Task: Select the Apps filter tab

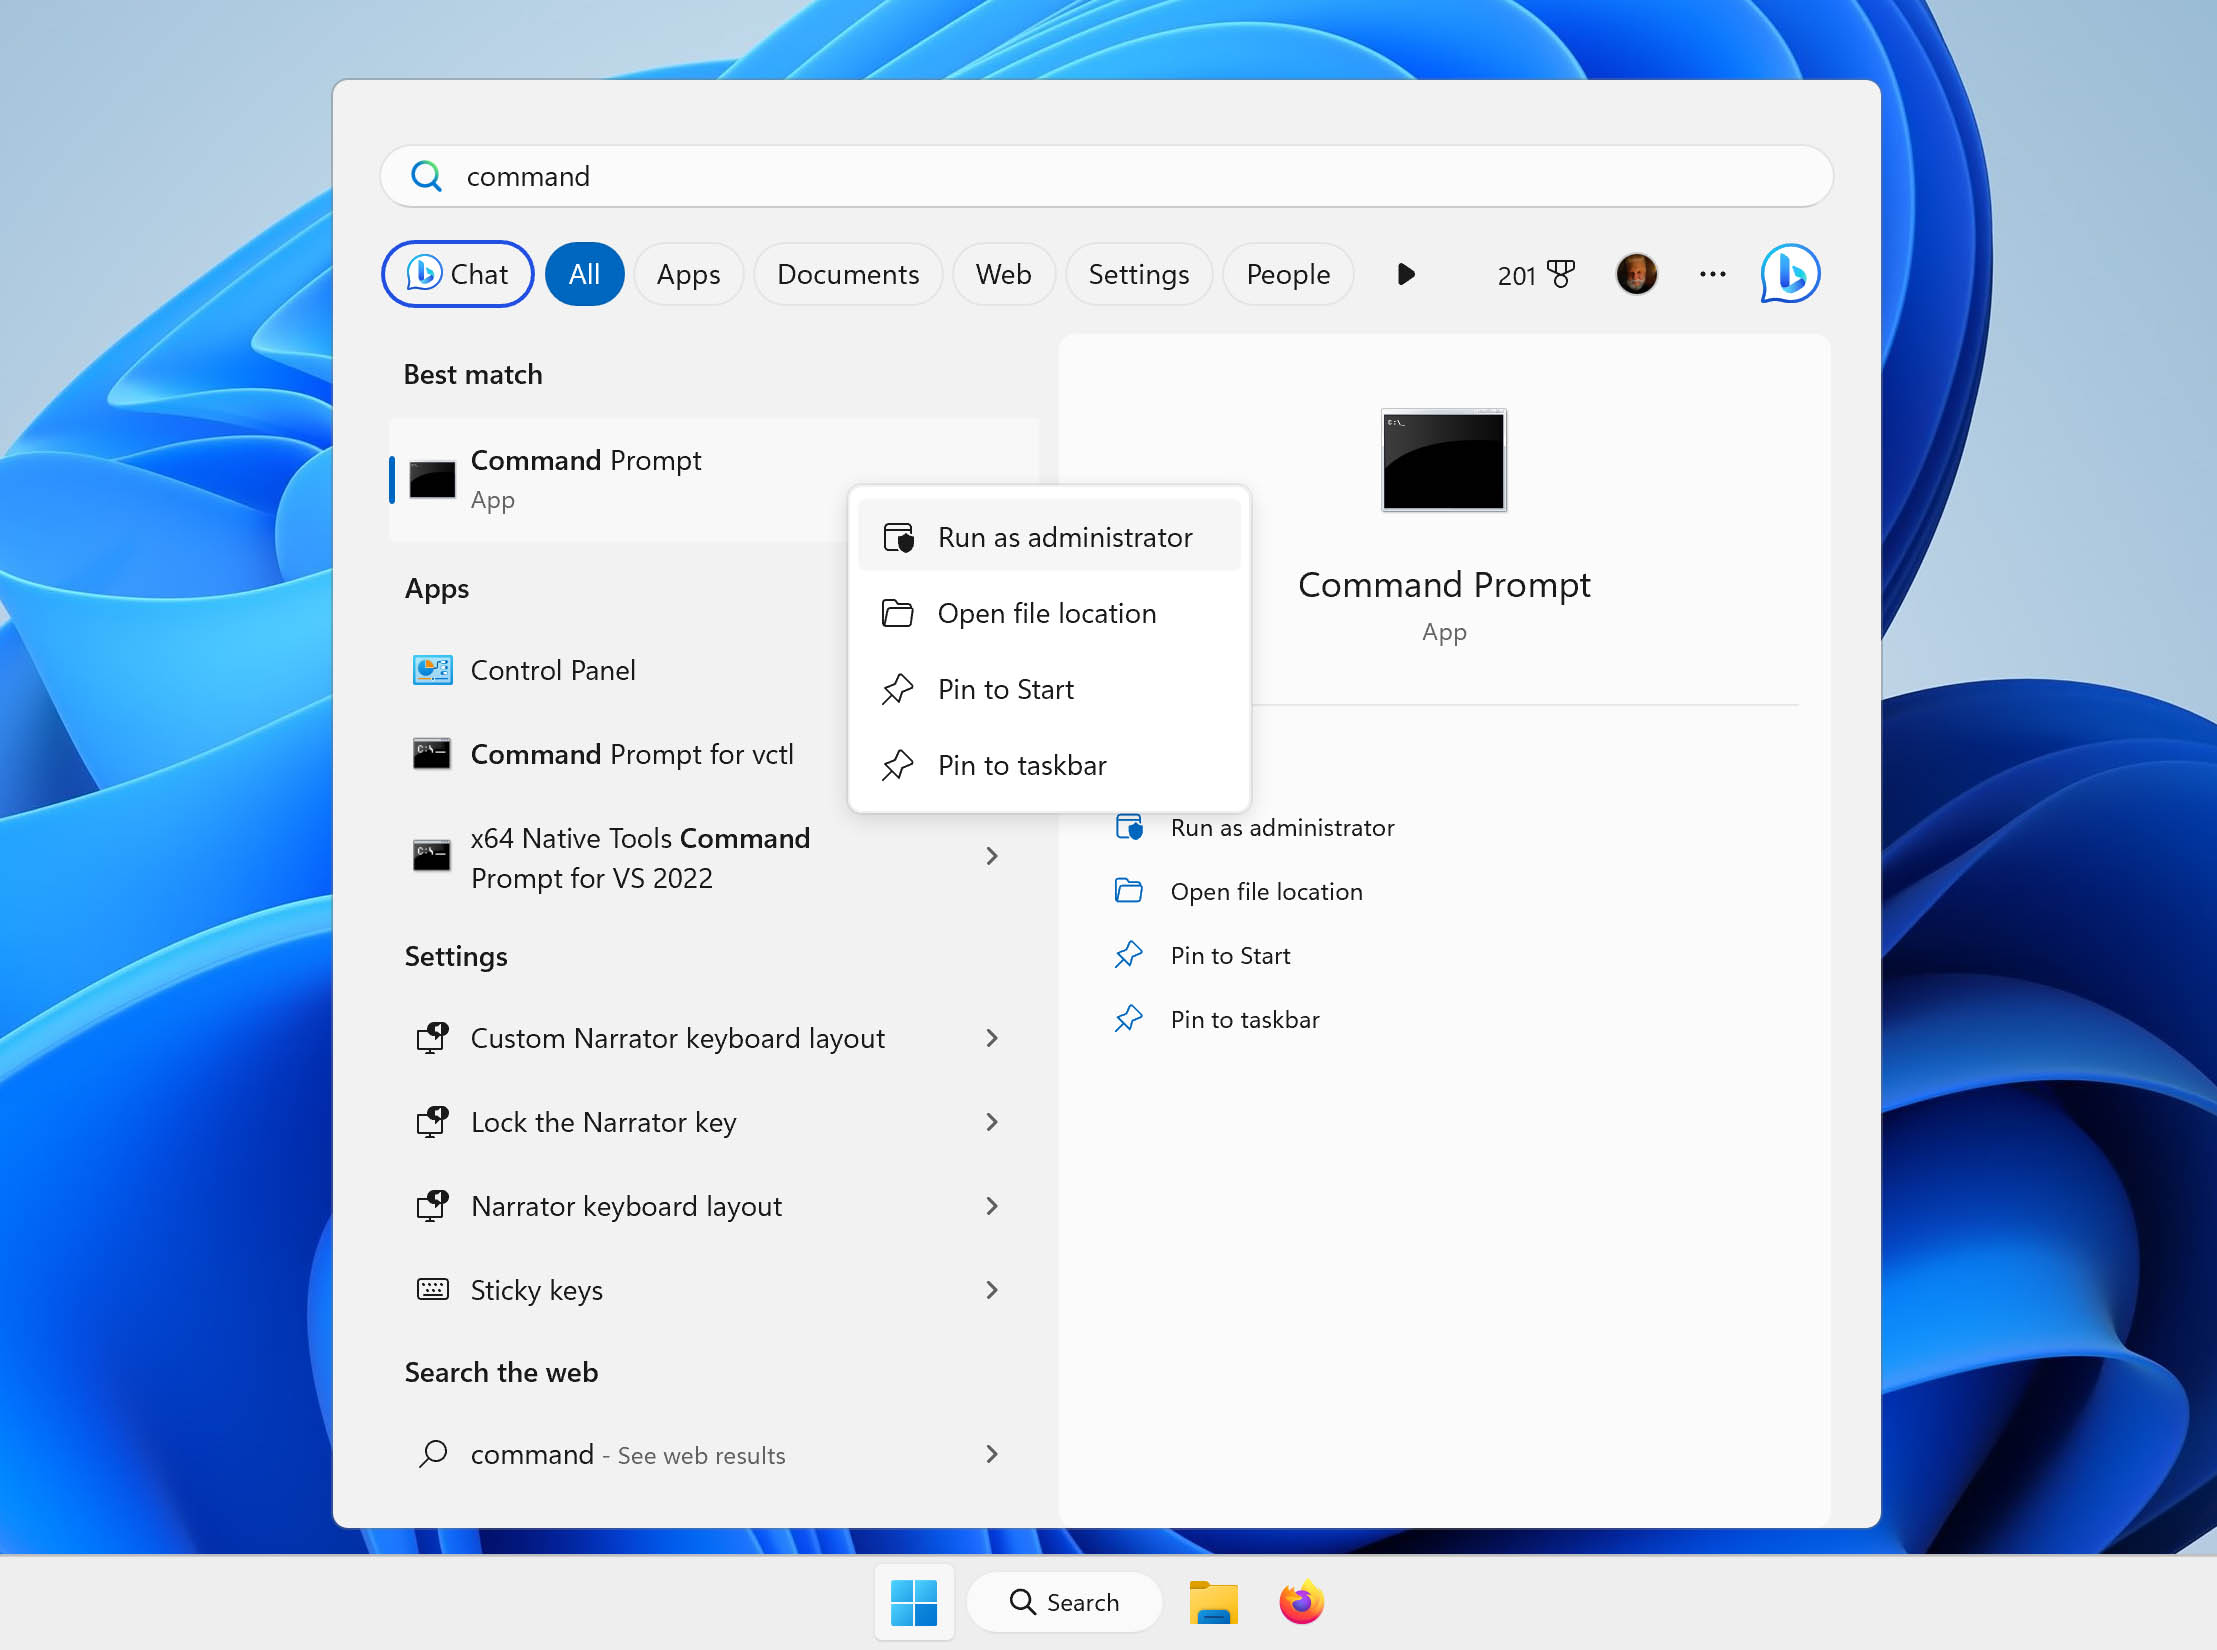Action: [x=688, y=274]
